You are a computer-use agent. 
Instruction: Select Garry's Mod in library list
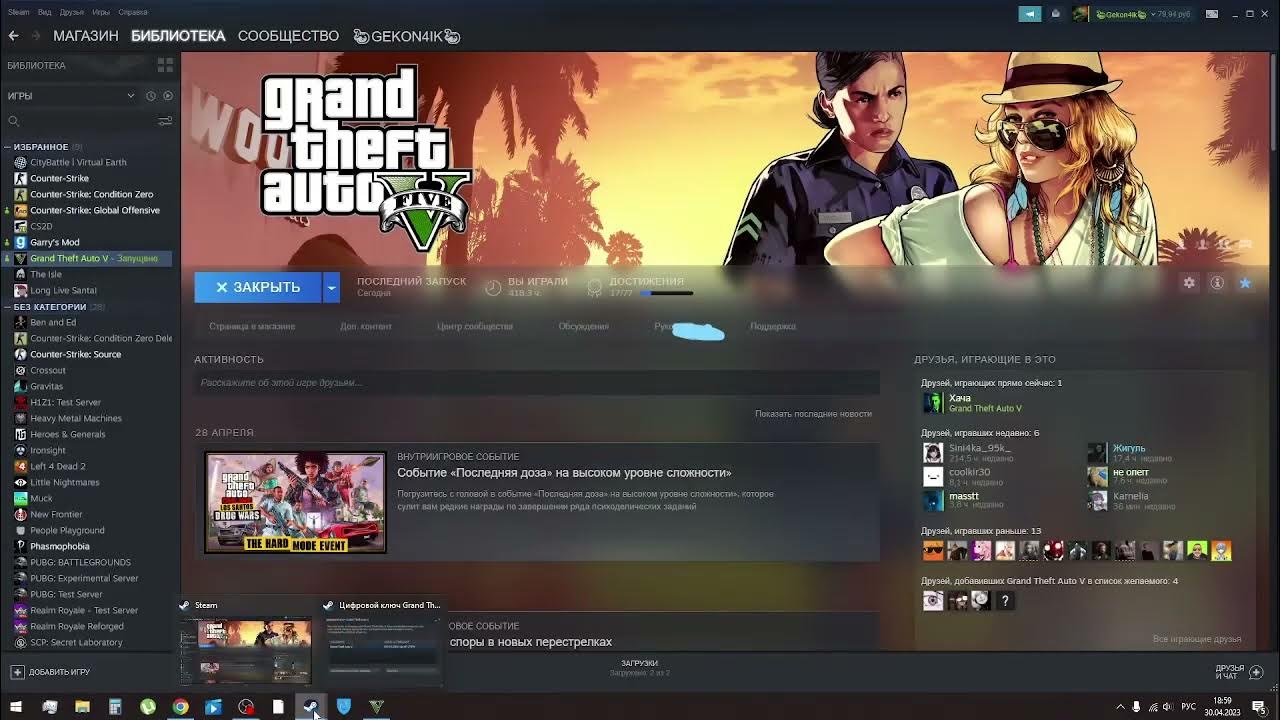click(54, 242)
